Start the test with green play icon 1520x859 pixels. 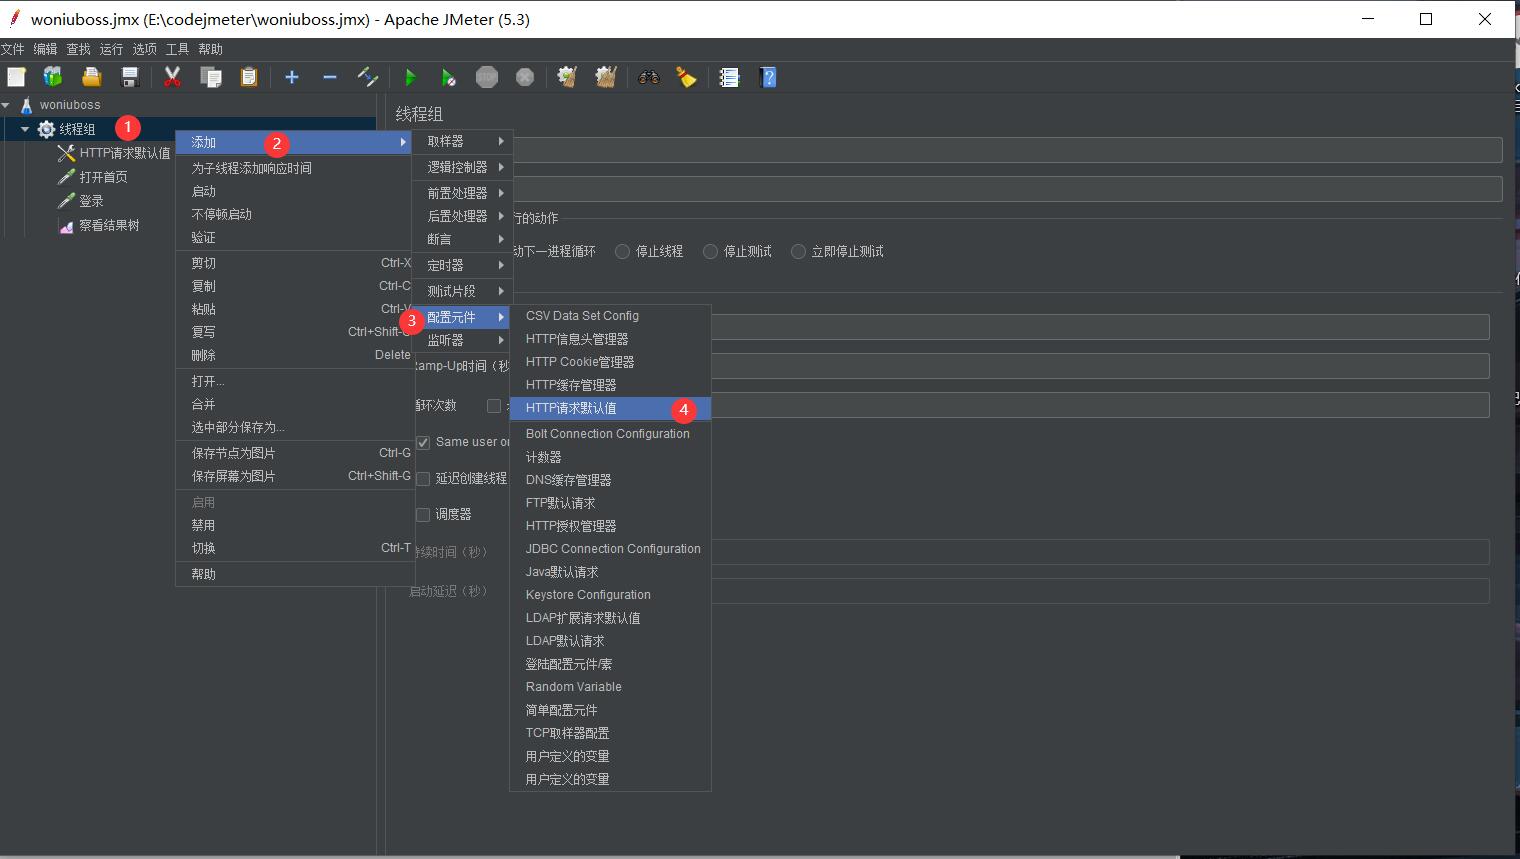410,77
